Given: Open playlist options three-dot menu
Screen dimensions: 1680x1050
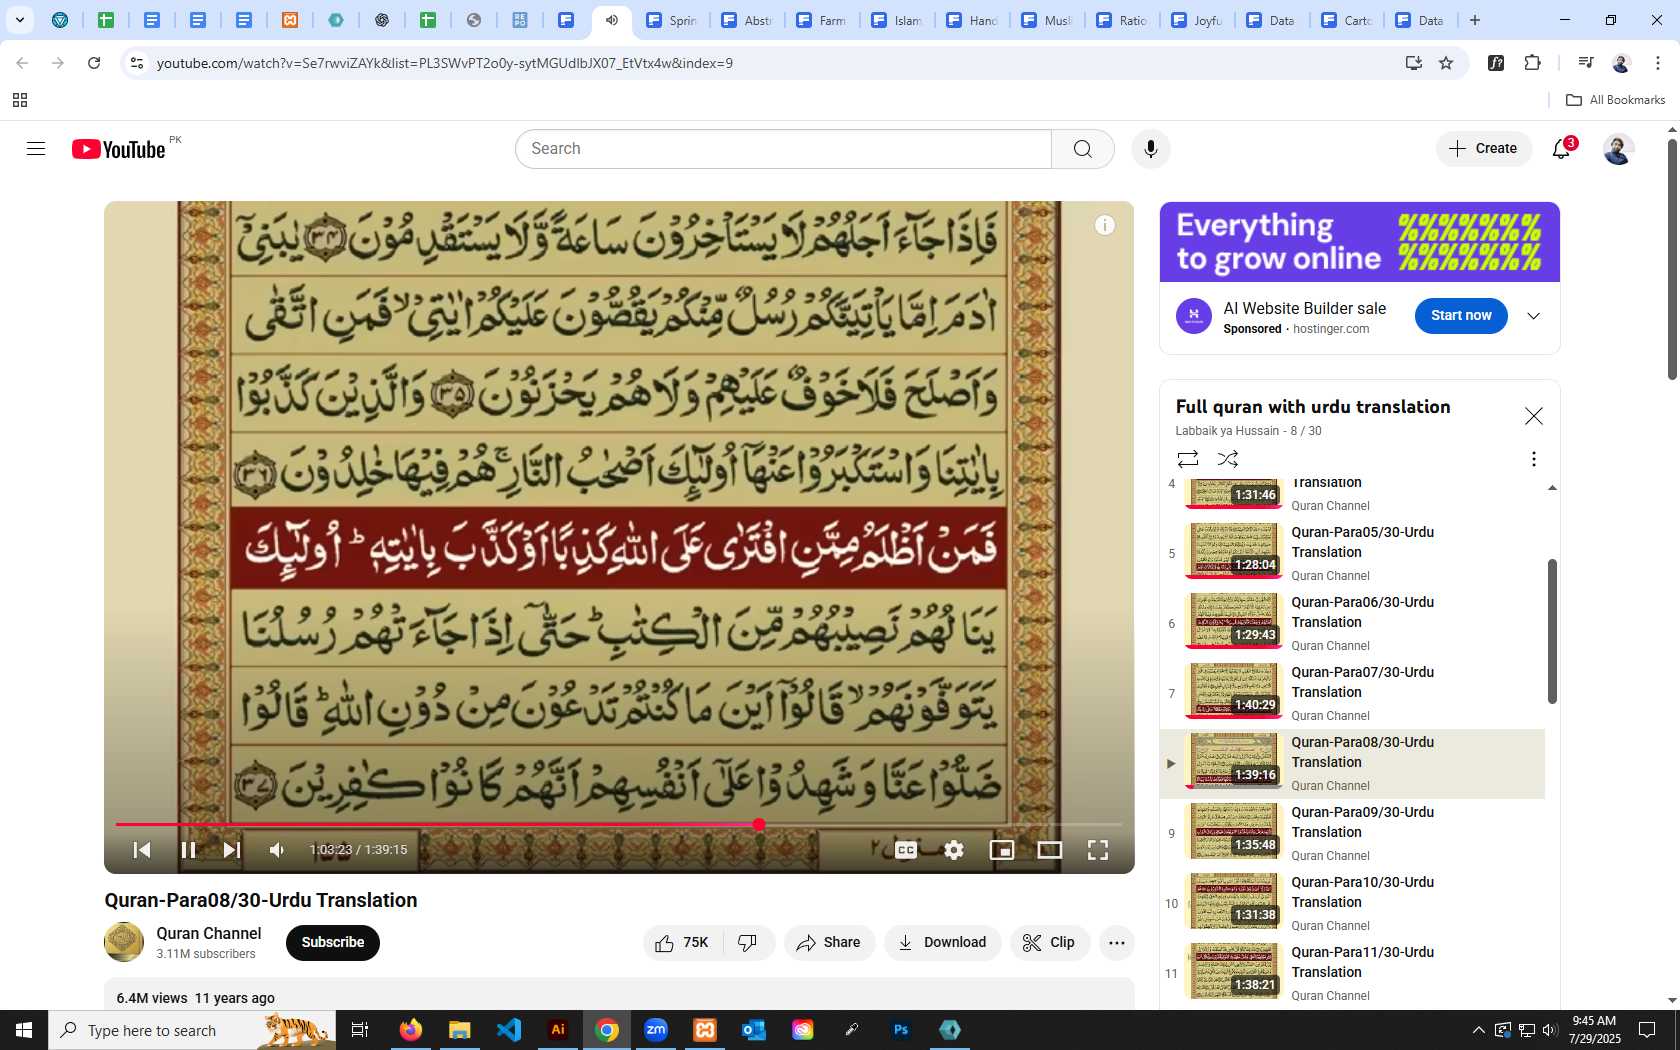Looking at the screenshot, I should click(x=1534, y=459).
